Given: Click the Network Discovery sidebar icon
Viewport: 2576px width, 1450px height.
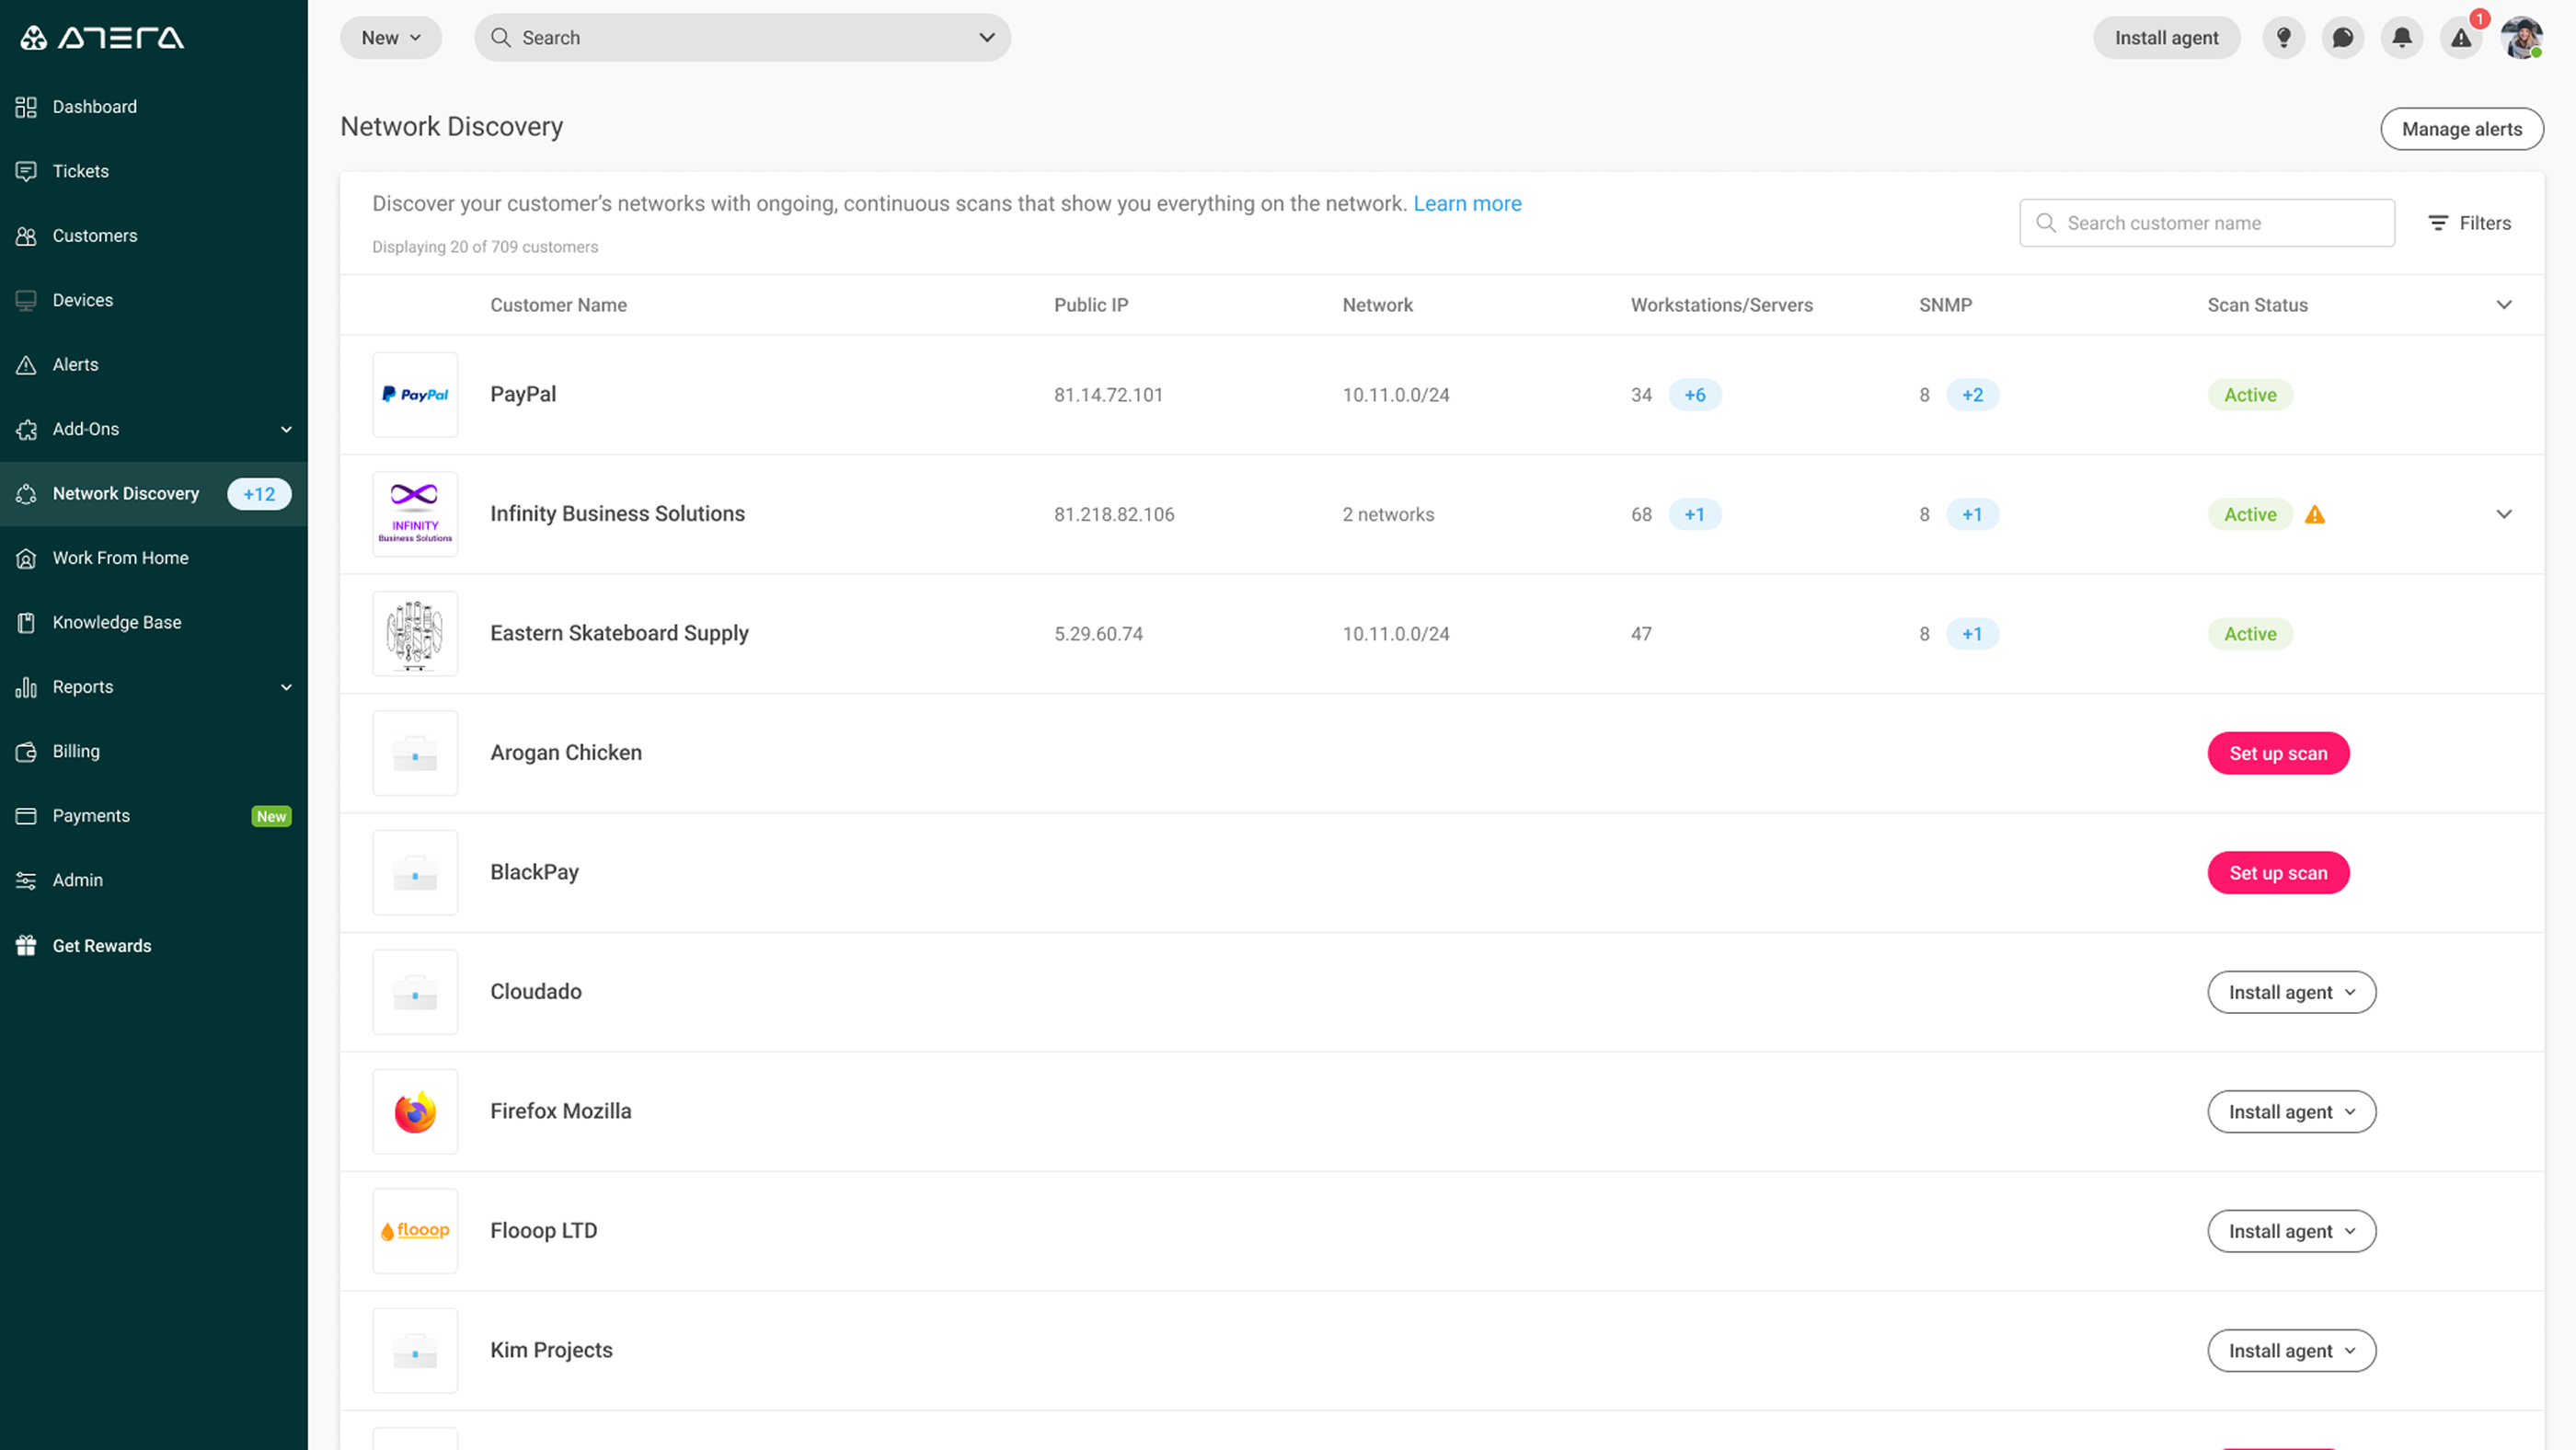Looking at the screenshot, I should (27, 494).
